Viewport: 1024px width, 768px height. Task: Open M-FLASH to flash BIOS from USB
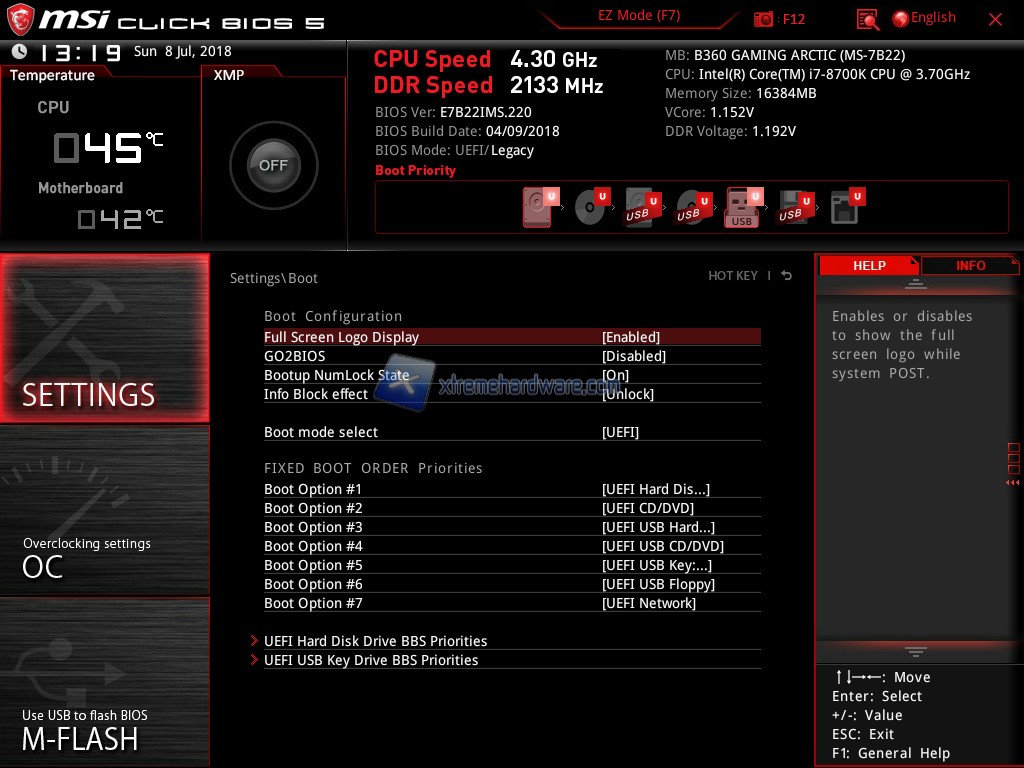[x=105, y=728]
